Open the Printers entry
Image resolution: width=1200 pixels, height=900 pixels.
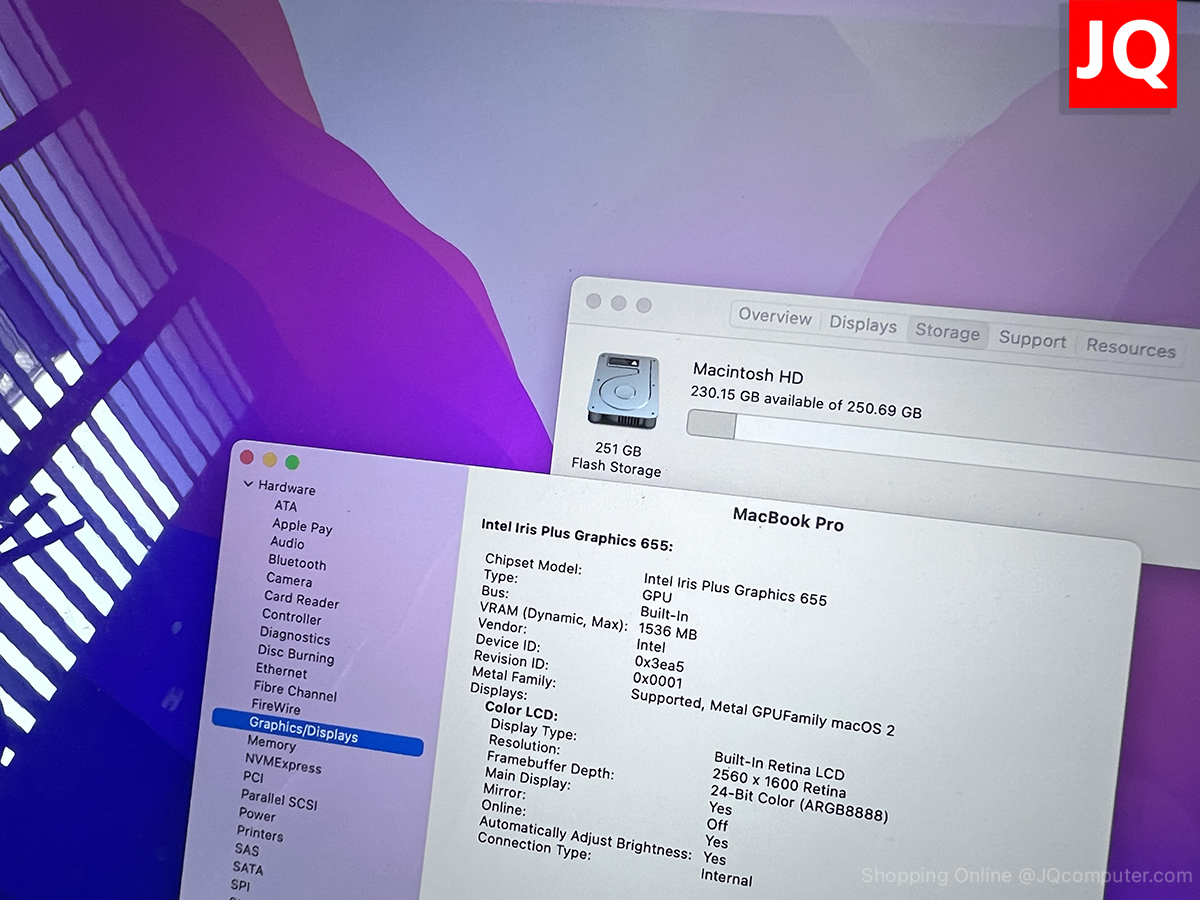click(x=260, y=833)
